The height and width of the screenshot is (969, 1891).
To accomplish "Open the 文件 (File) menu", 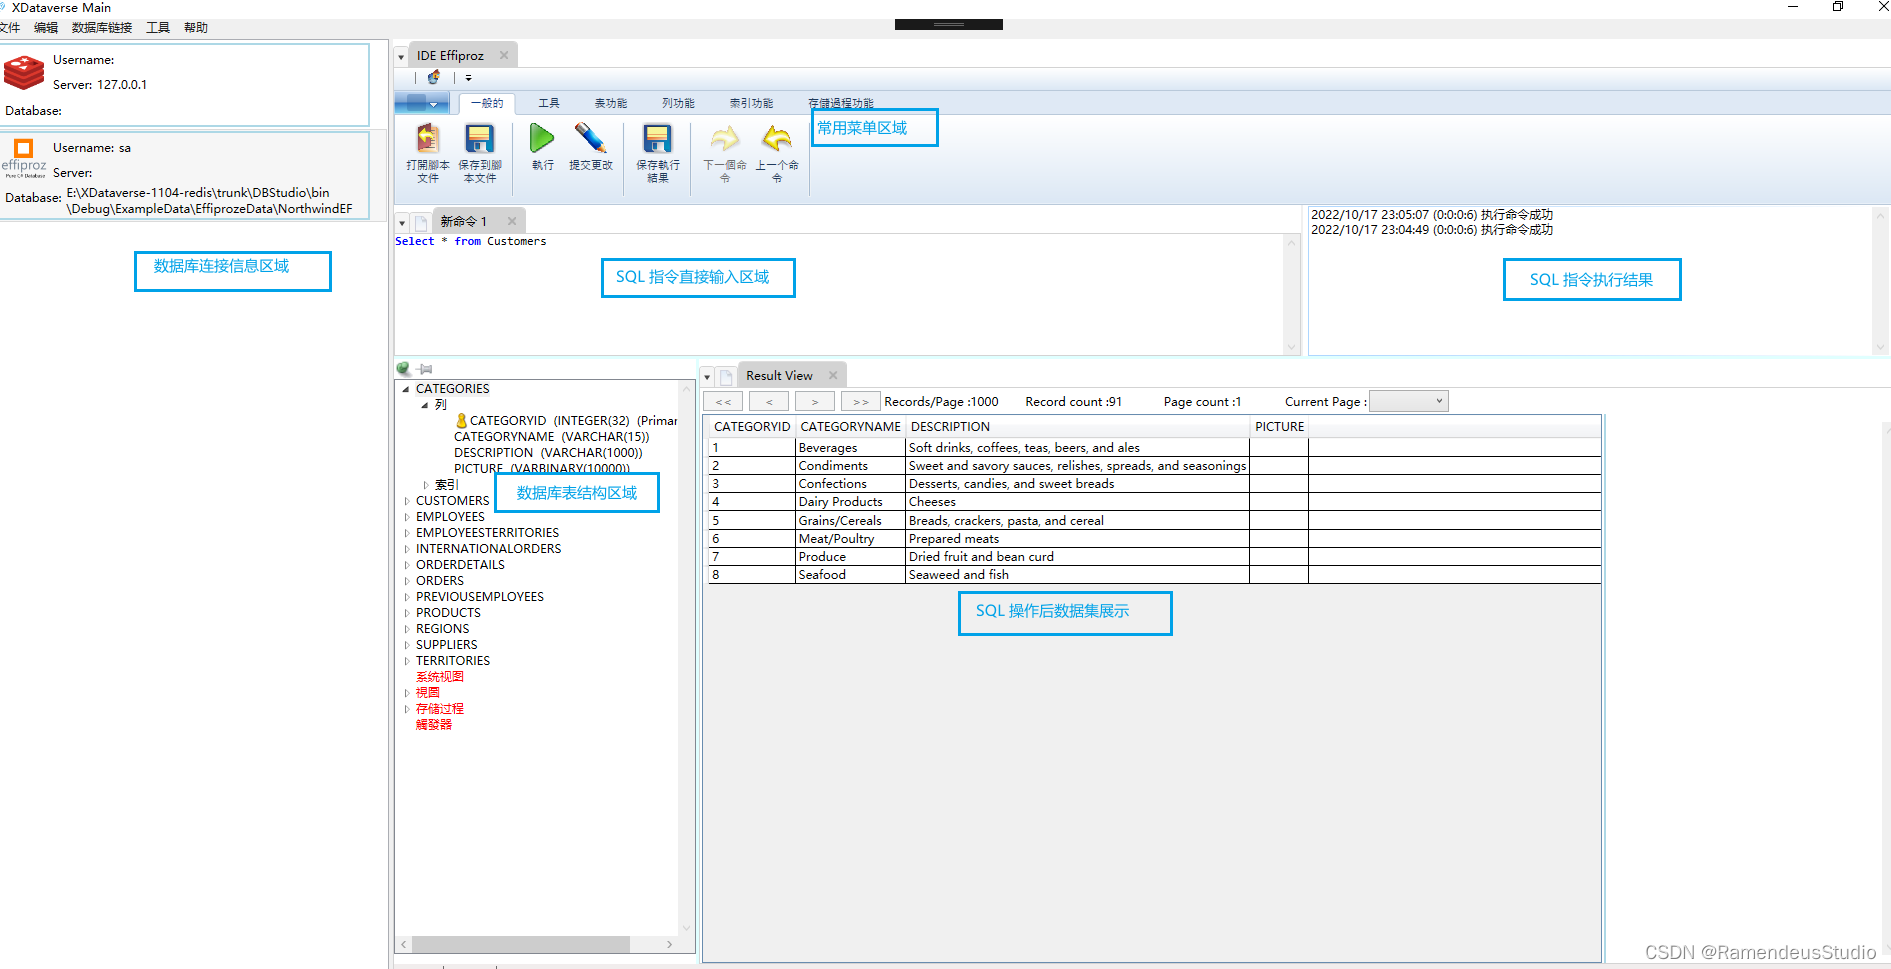I will pyautogui.click(x=10, y=28).
